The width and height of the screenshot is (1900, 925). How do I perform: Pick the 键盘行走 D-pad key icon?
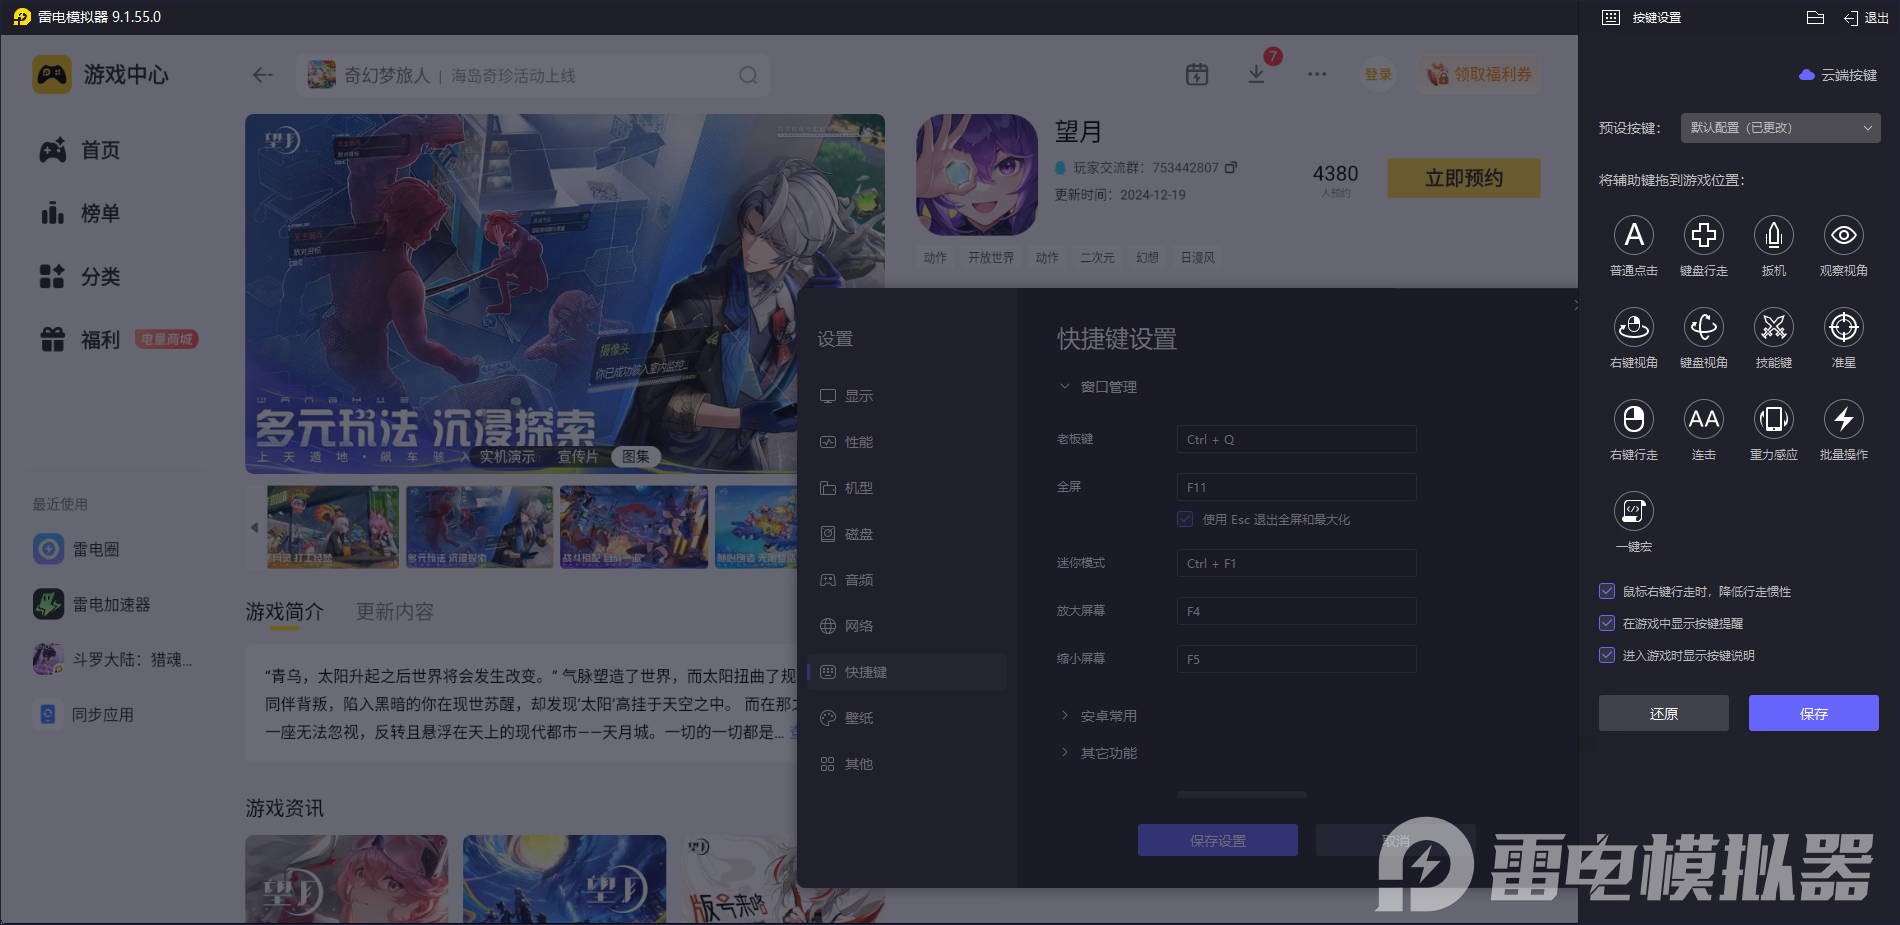point(1704,235)
